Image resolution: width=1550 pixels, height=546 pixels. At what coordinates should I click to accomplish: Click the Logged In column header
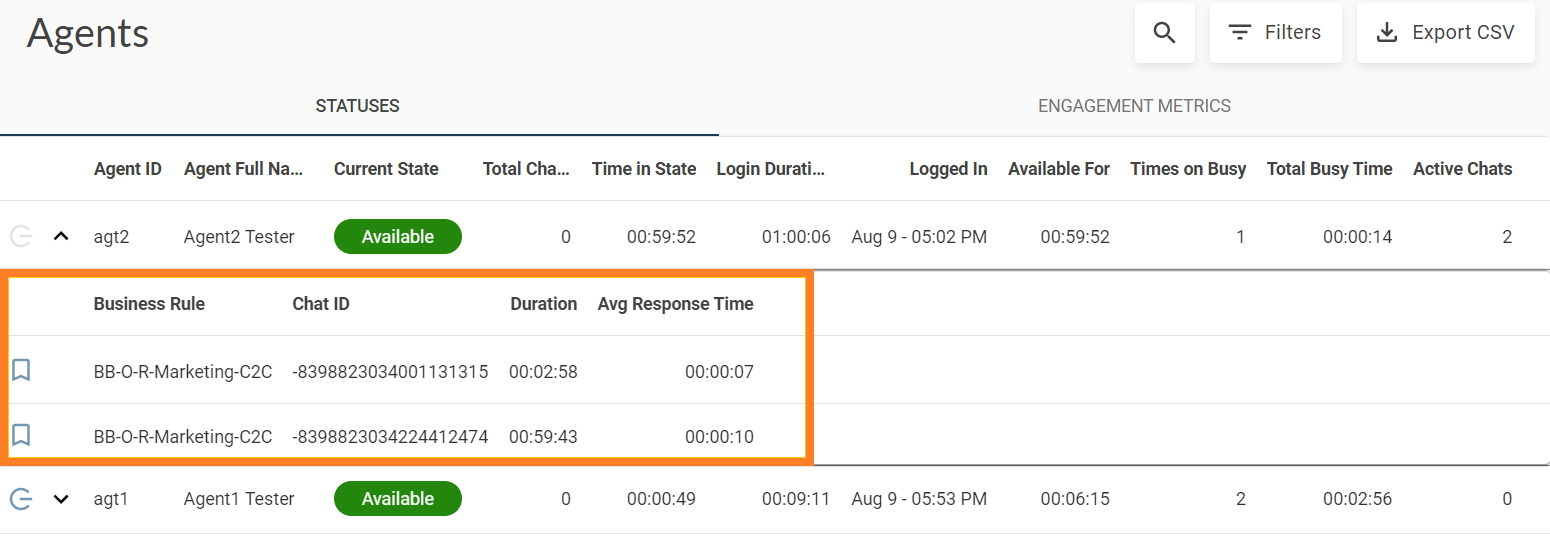948,169
